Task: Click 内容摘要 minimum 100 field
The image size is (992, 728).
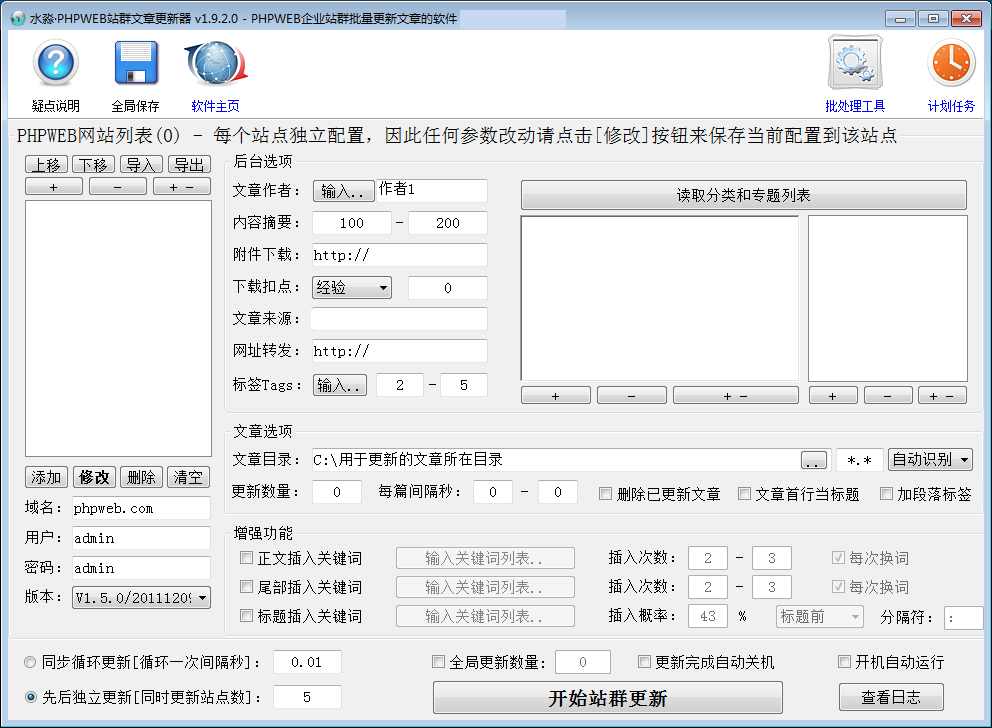Action: [352, 223]
